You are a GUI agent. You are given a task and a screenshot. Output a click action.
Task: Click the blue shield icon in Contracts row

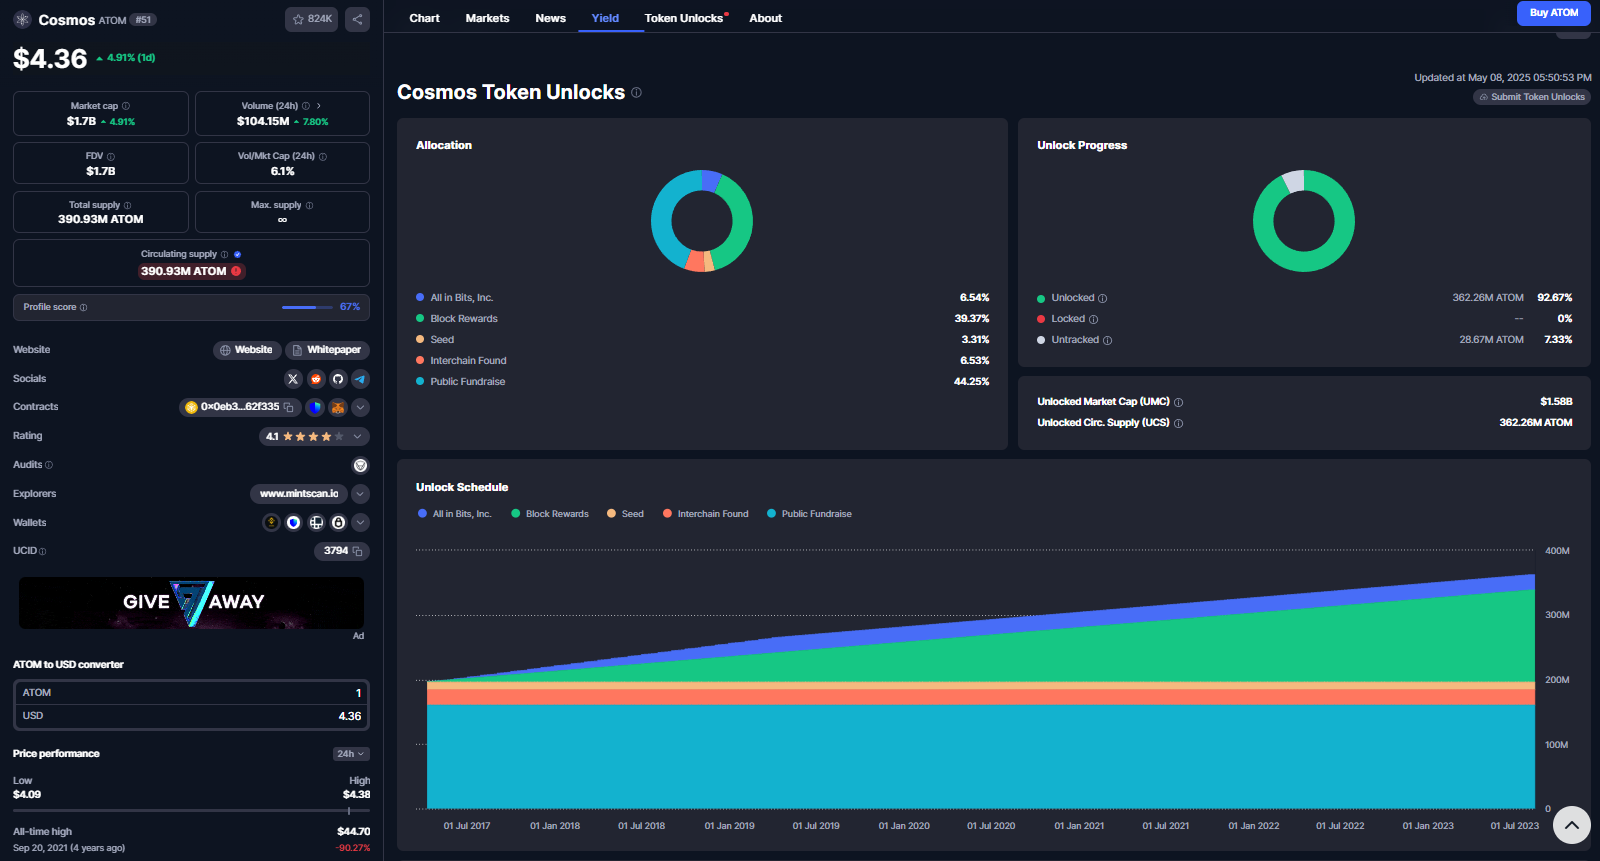pyautogui.click(x=315, y=408)
